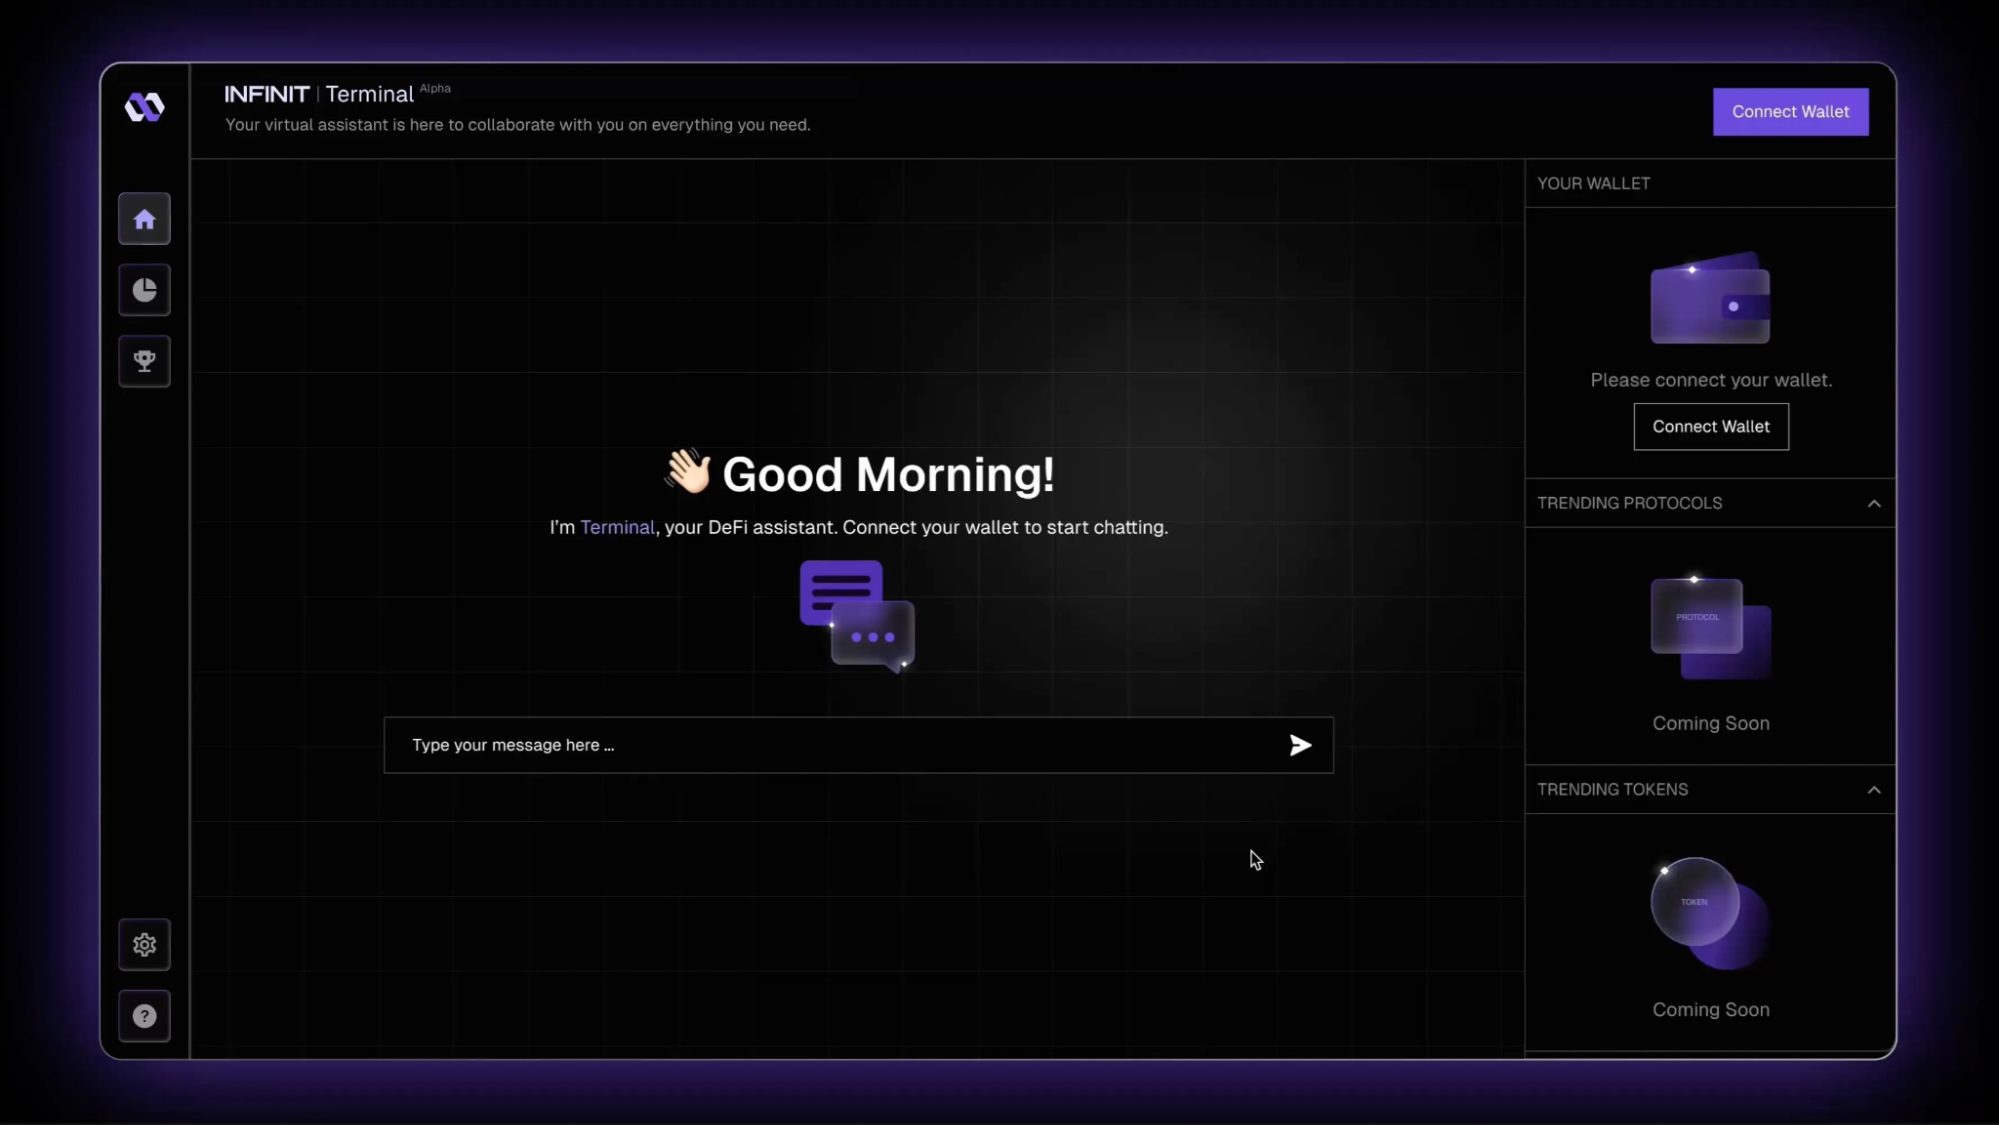Click 'Coming Soon' under Trending Tokens

click(x=1711, y=1010)
